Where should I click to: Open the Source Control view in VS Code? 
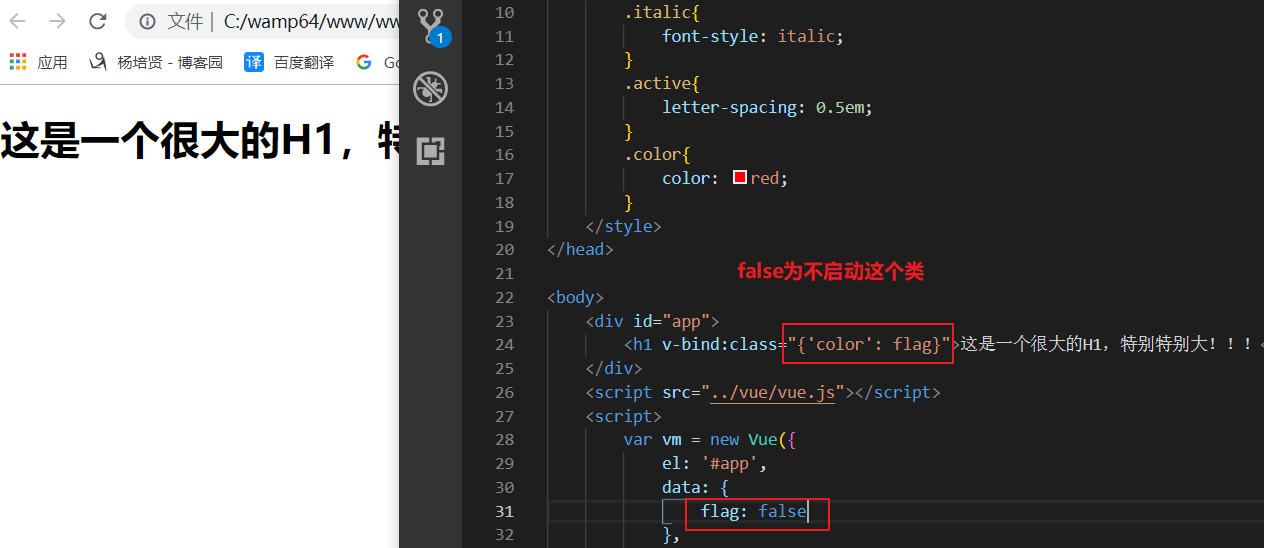(x=431, y=27)
